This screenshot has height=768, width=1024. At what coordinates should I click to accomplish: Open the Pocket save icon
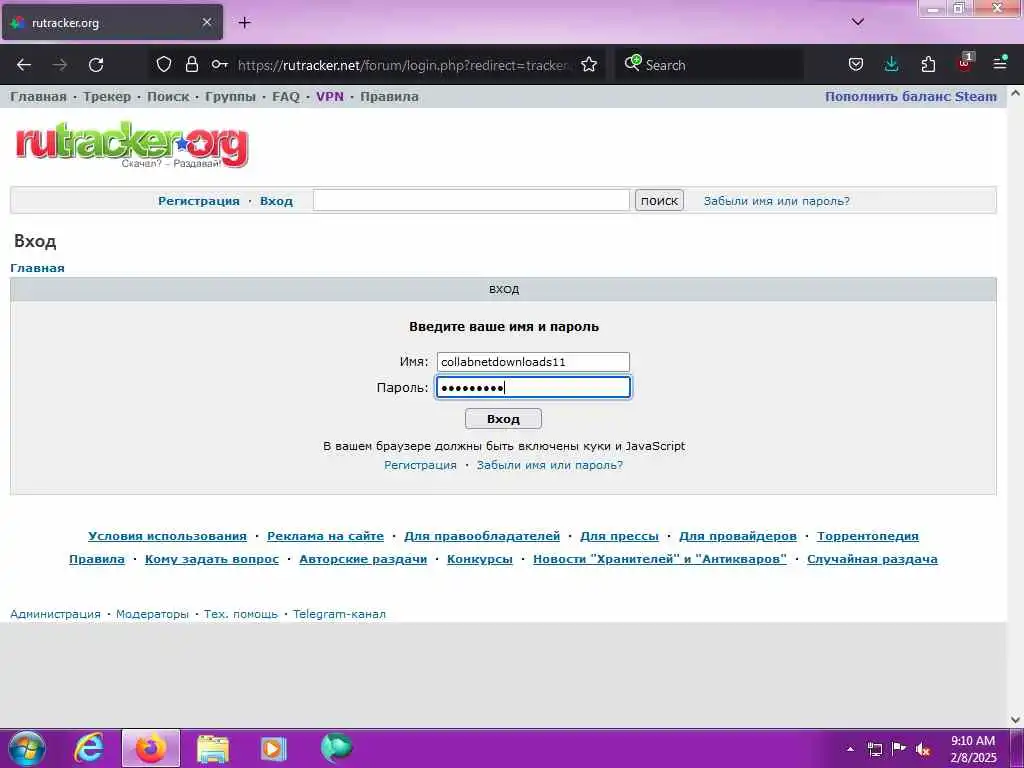pyautogui.click(x=856, y=64)
